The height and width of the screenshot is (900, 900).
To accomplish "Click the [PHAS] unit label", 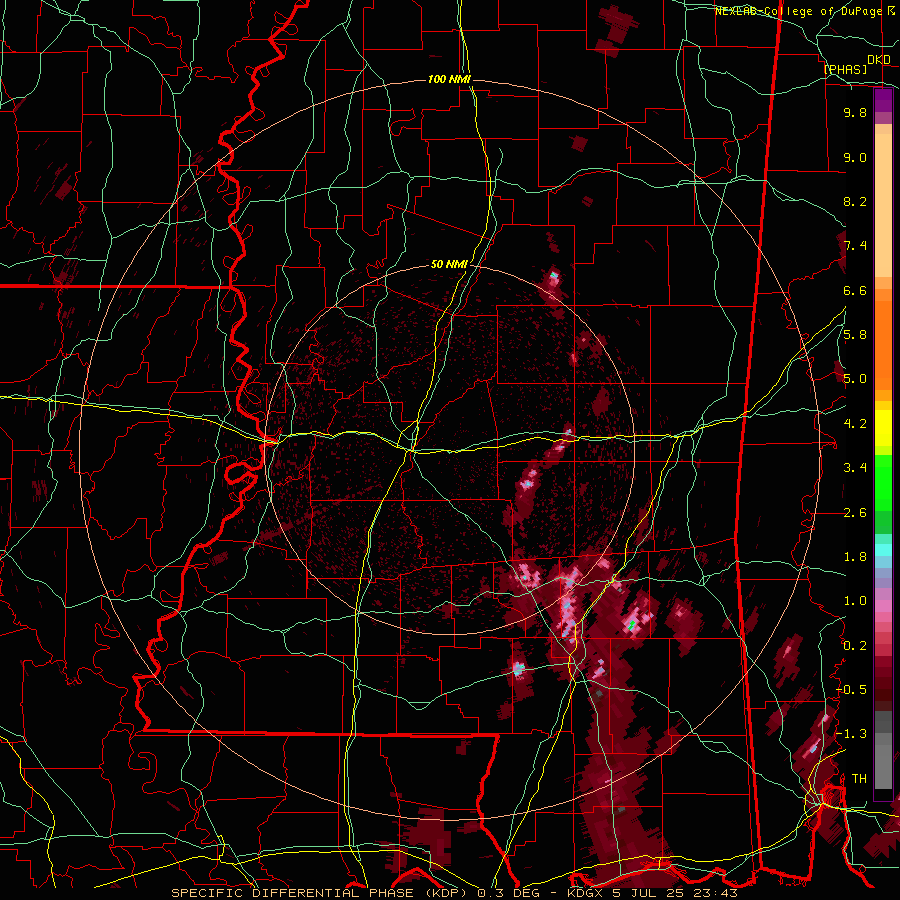I will tap(845, 69).
